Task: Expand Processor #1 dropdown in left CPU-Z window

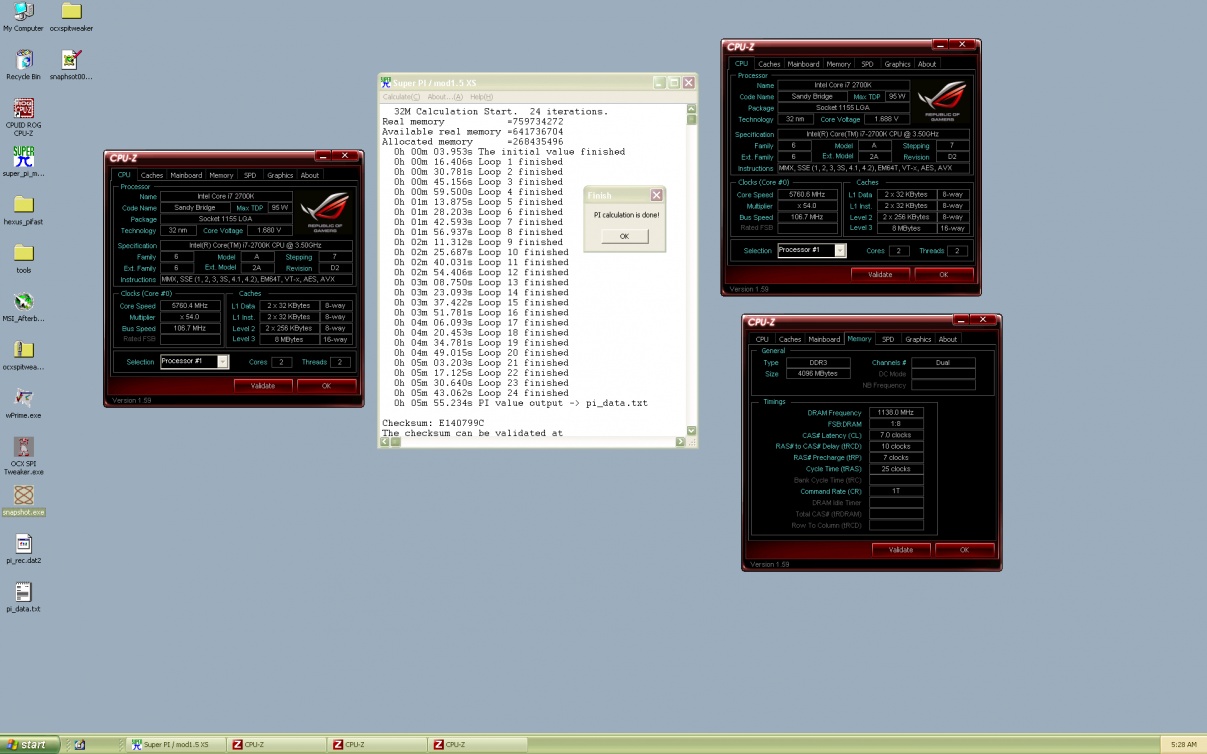Action: pos(222,362)
